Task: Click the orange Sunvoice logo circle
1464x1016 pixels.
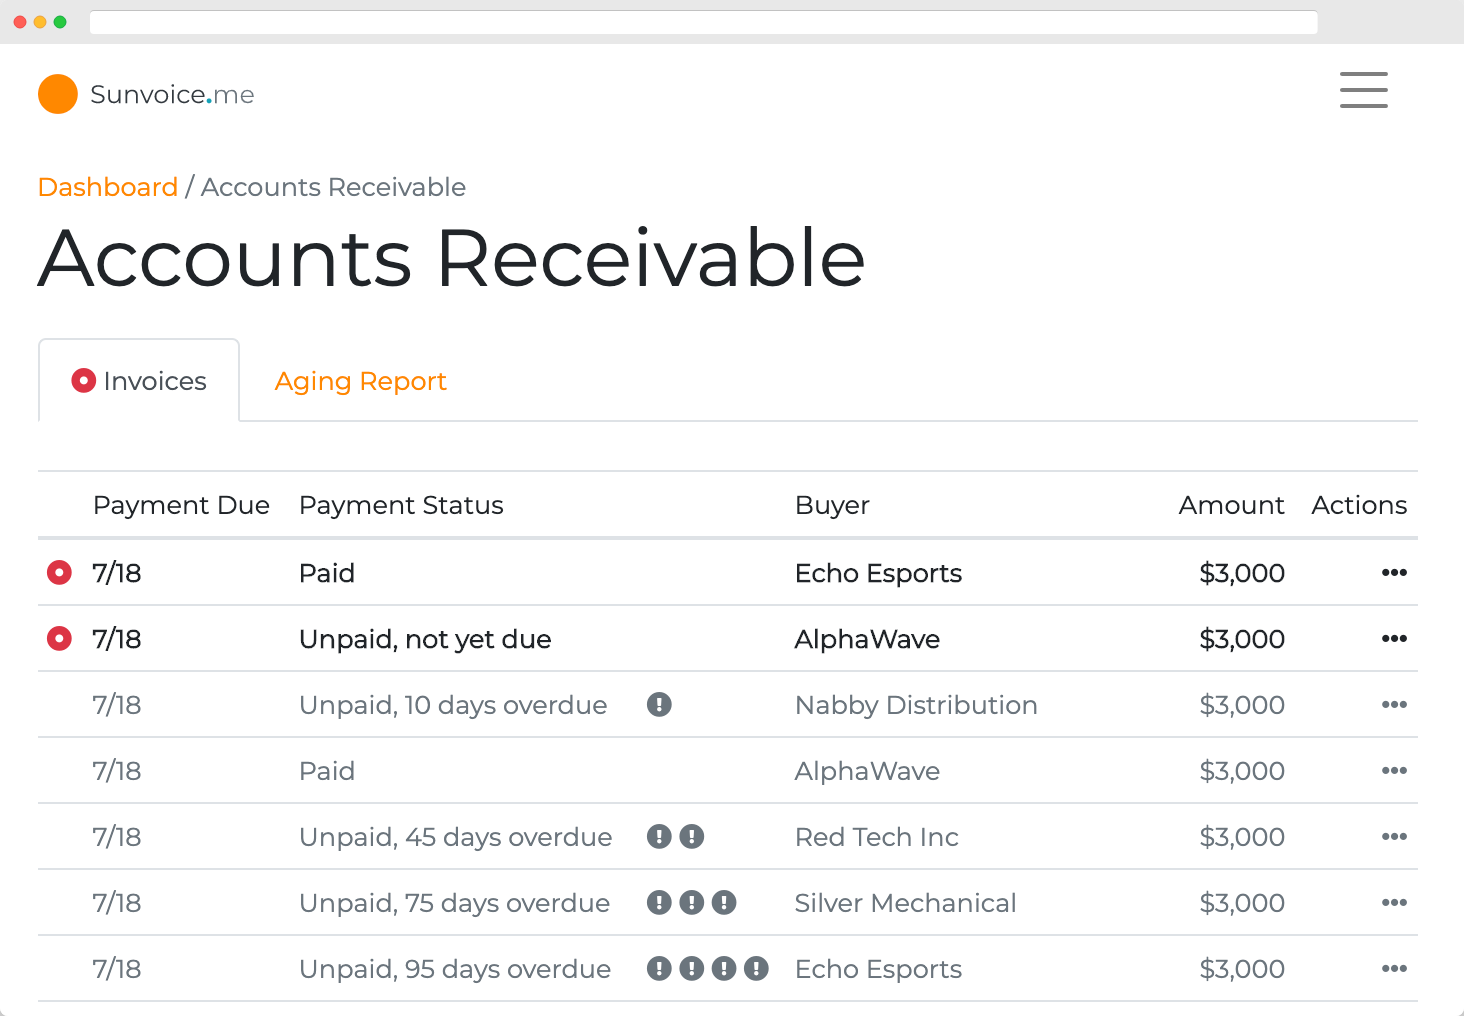Action: [x=58, y=94]
